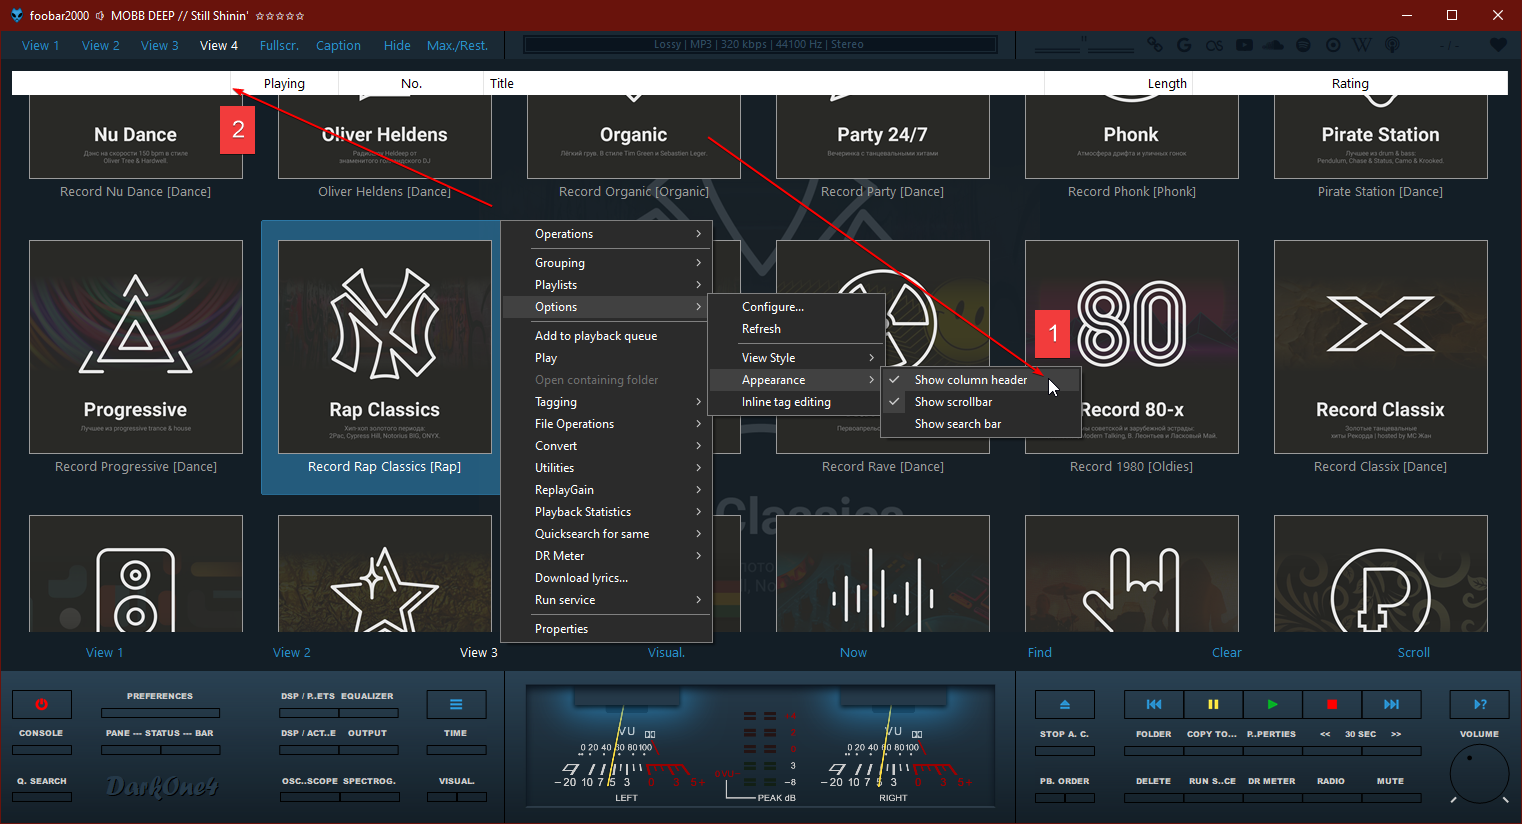Screen dimensions: 1522x824
Task: Expand the View Style submenu
Action: click(796, 358)
